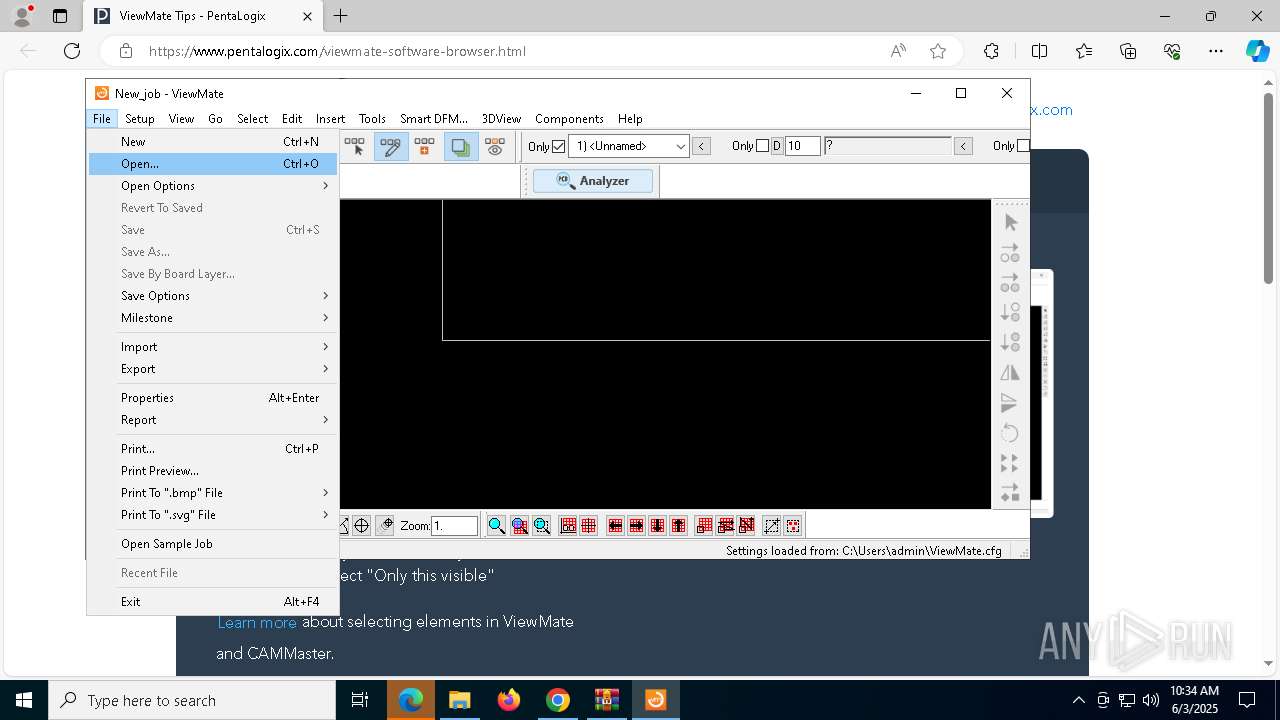
Task: Expand the Open Options submenu
Action: 213,186
